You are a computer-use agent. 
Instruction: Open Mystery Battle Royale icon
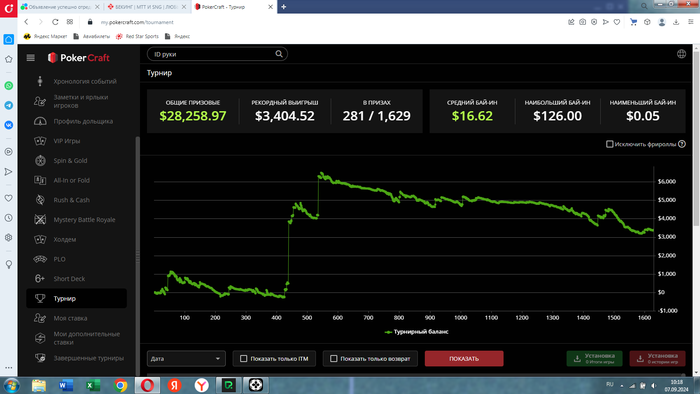click(x=40, y=220)
